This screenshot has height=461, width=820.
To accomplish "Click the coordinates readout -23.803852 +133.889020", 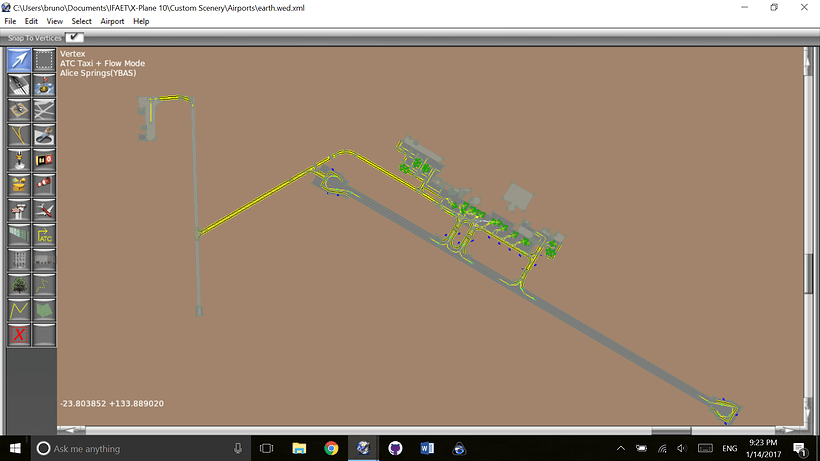I will 112,404.
